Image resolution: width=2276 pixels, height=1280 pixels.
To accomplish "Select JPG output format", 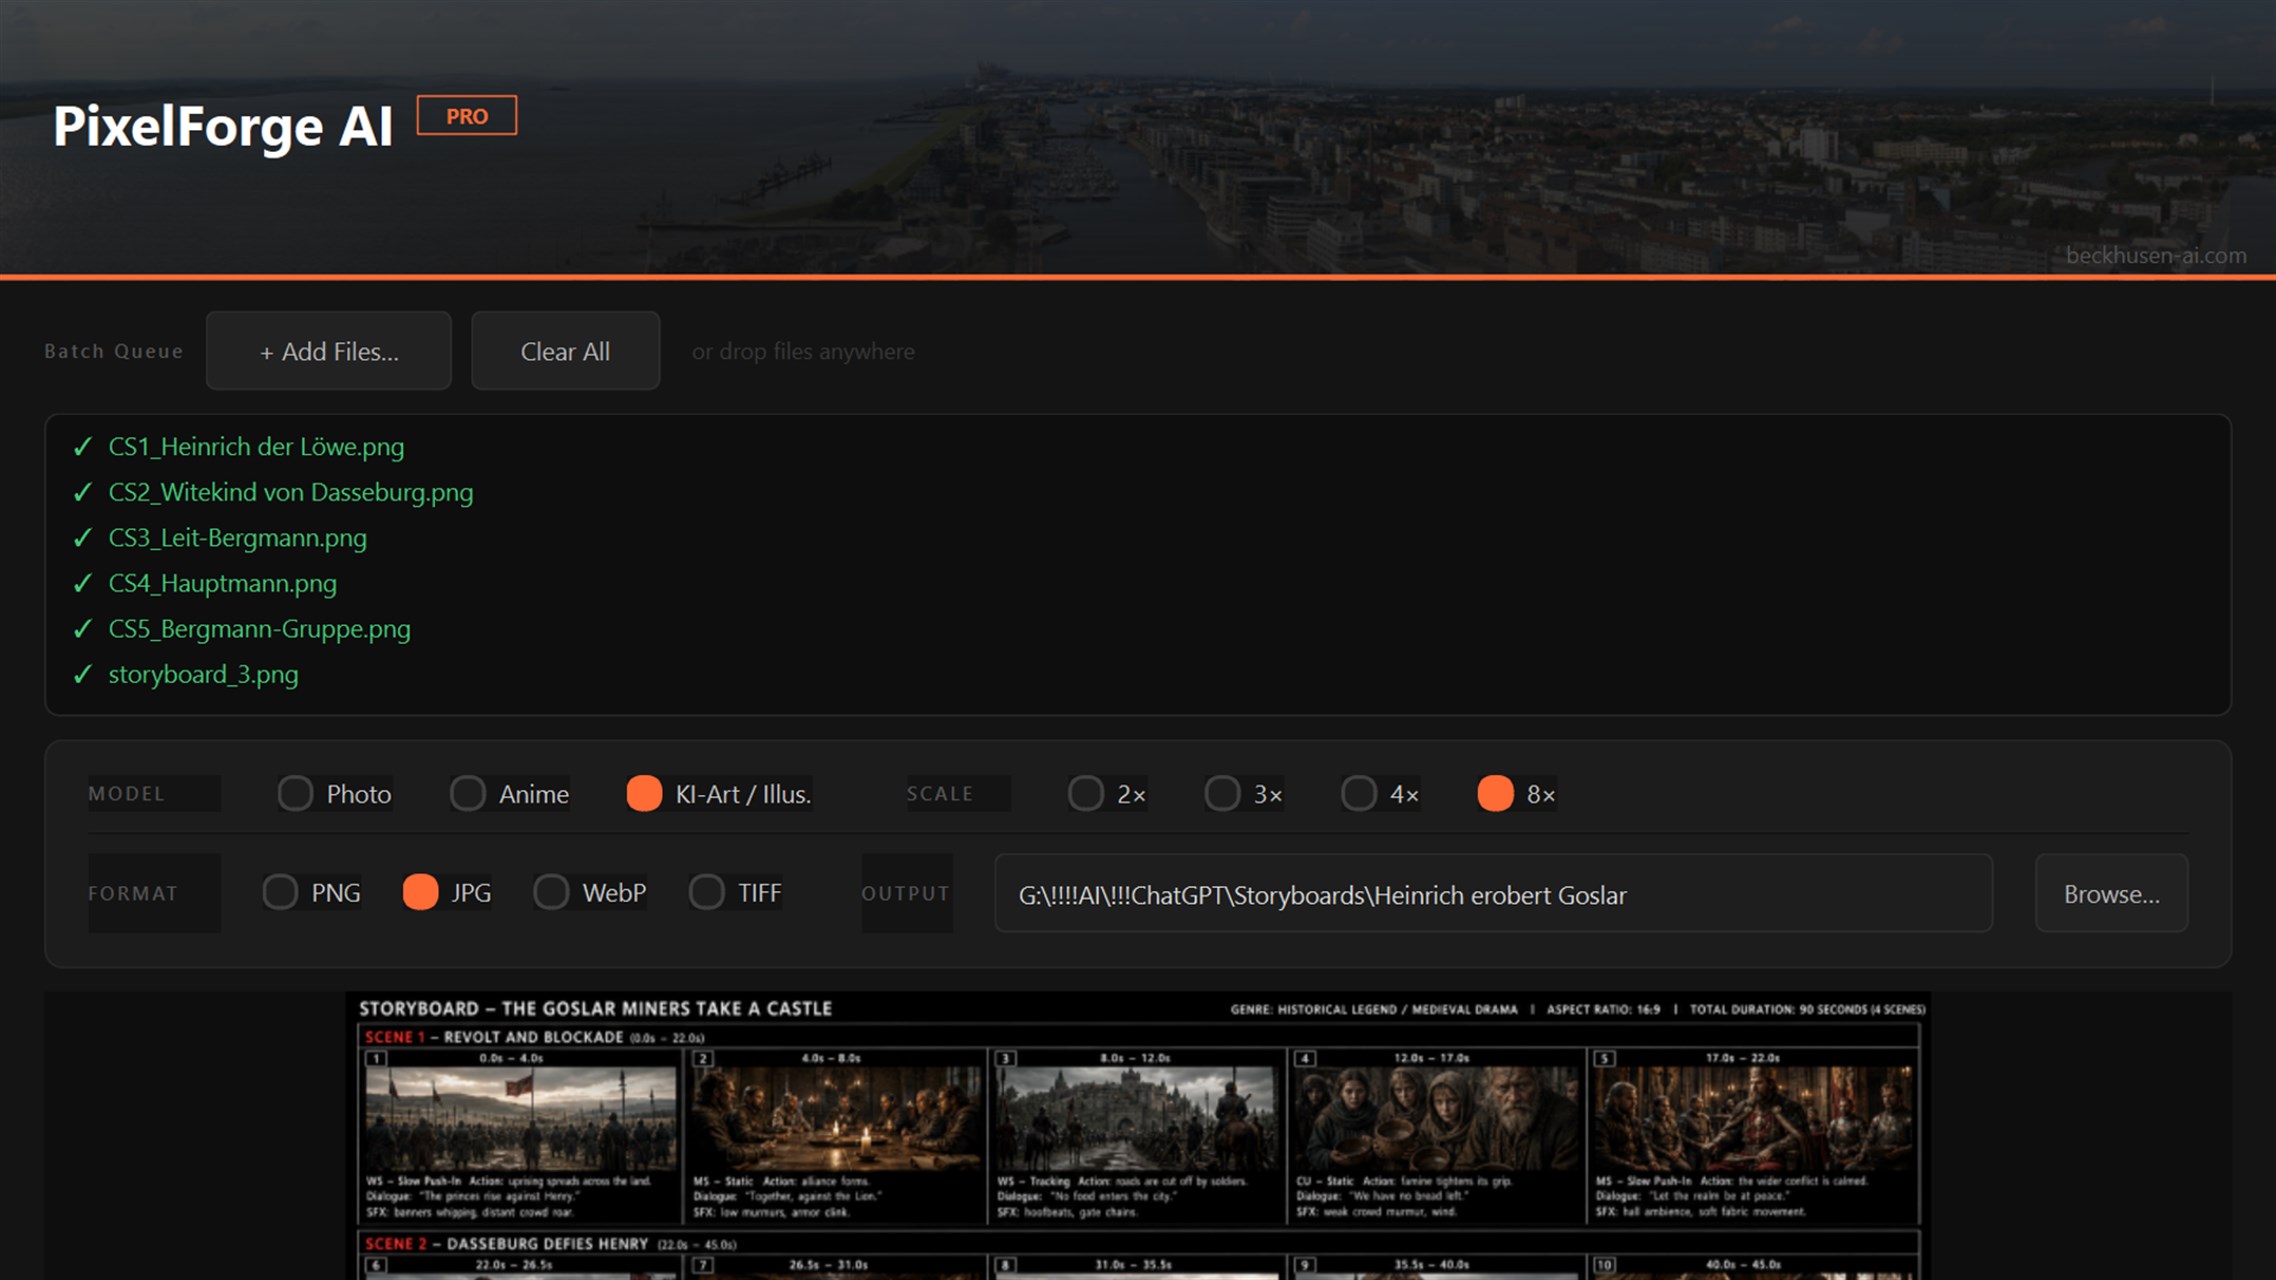I will (x=420, y=892).
